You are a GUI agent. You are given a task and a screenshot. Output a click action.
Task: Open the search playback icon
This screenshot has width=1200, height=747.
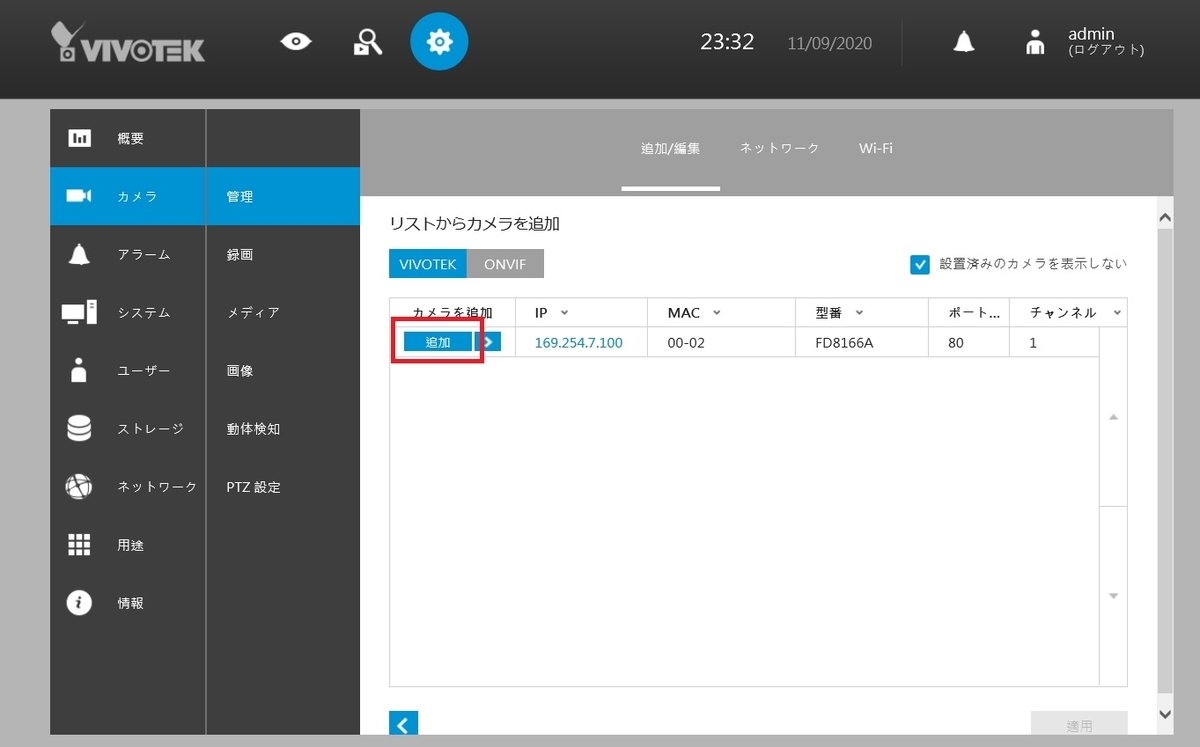coord(368,41)
